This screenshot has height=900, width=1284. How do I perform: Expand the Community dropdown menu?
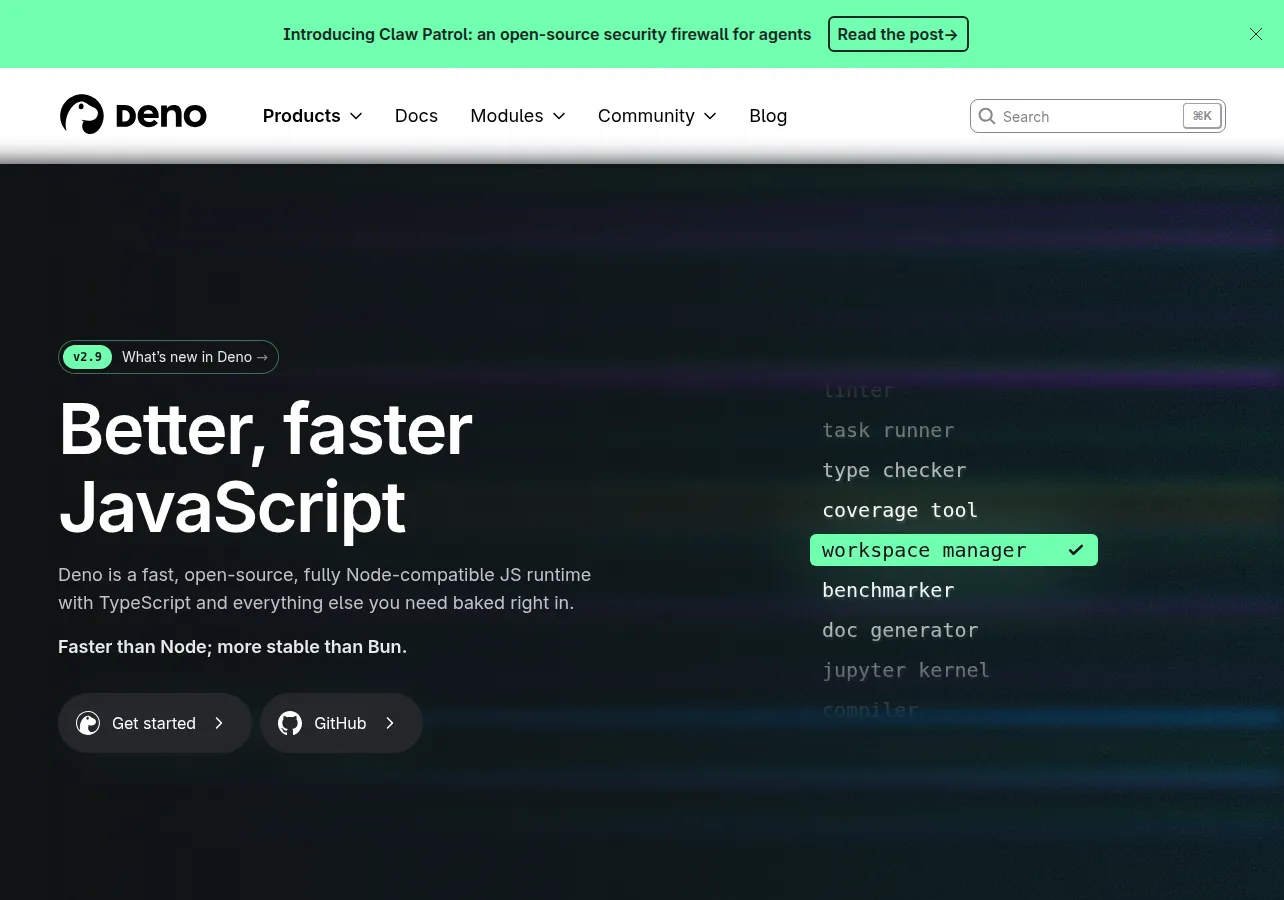pos(657,116)
